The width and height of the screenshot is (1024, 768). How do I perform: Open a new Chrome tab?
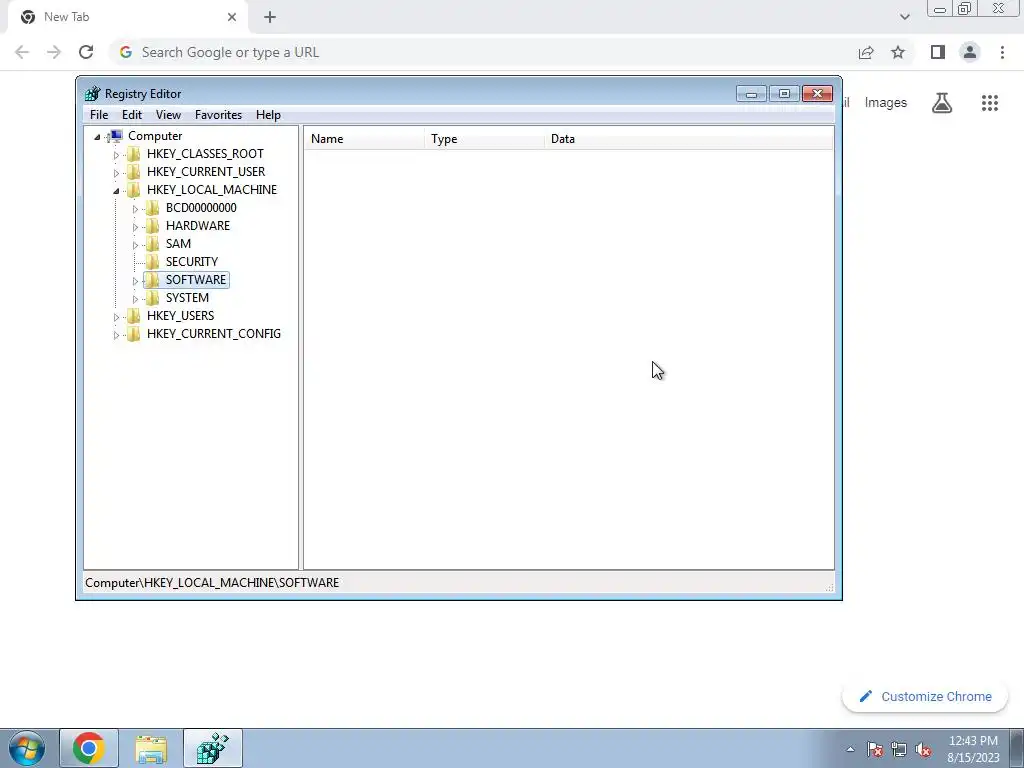click(x=270, y=18)
